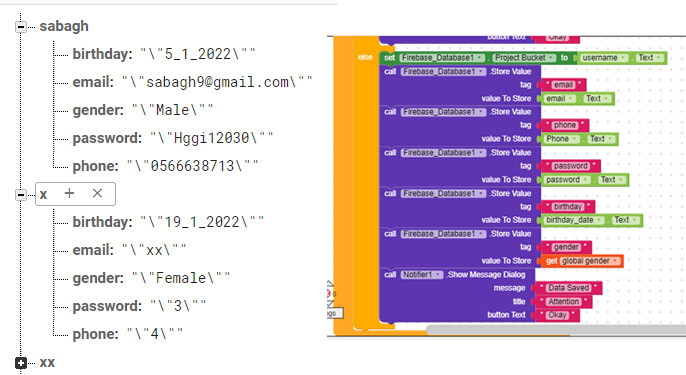Click the delete X icon on x node
The height and width of the screenshot is (375, 686).
pyautogui.click(x=97, y=193)
